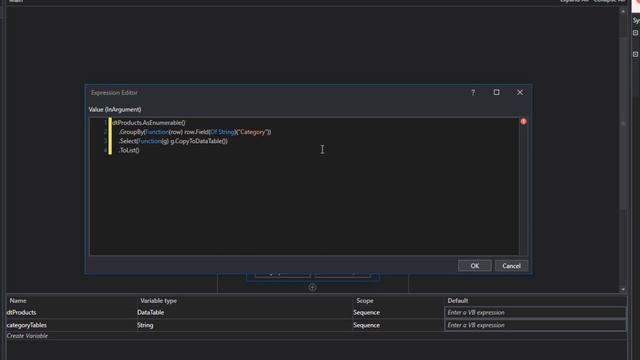Click designer scrollbar down arrow

click(x=623, y=289)
